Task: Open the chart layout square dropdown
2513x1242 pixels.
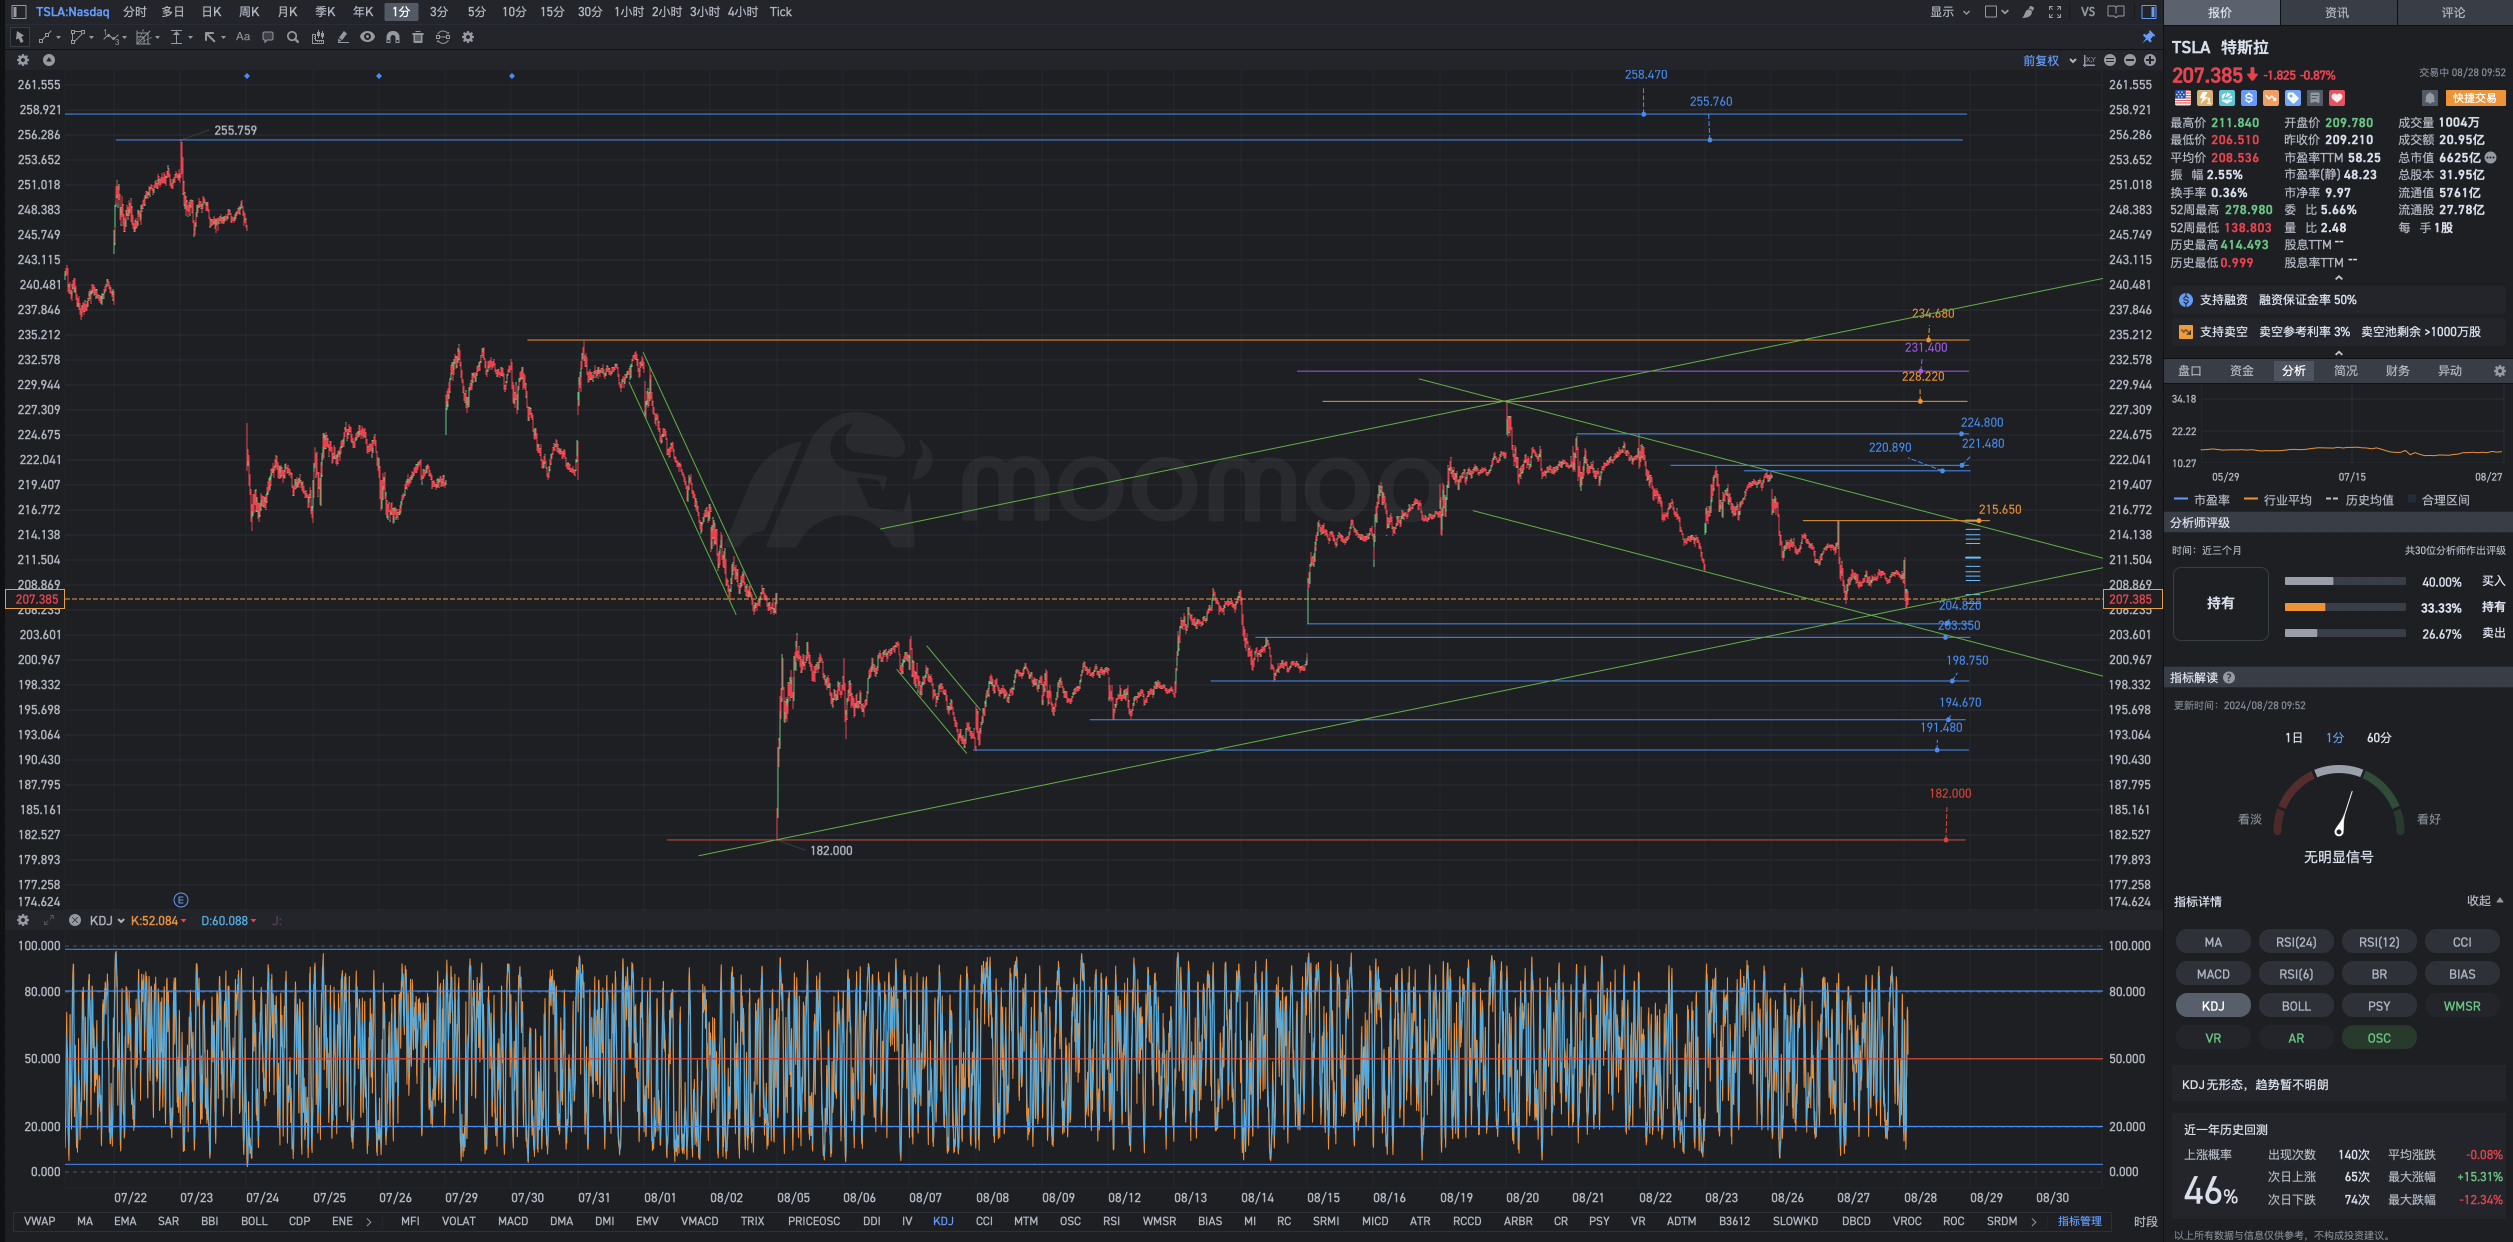Action: coord(1996,12)
